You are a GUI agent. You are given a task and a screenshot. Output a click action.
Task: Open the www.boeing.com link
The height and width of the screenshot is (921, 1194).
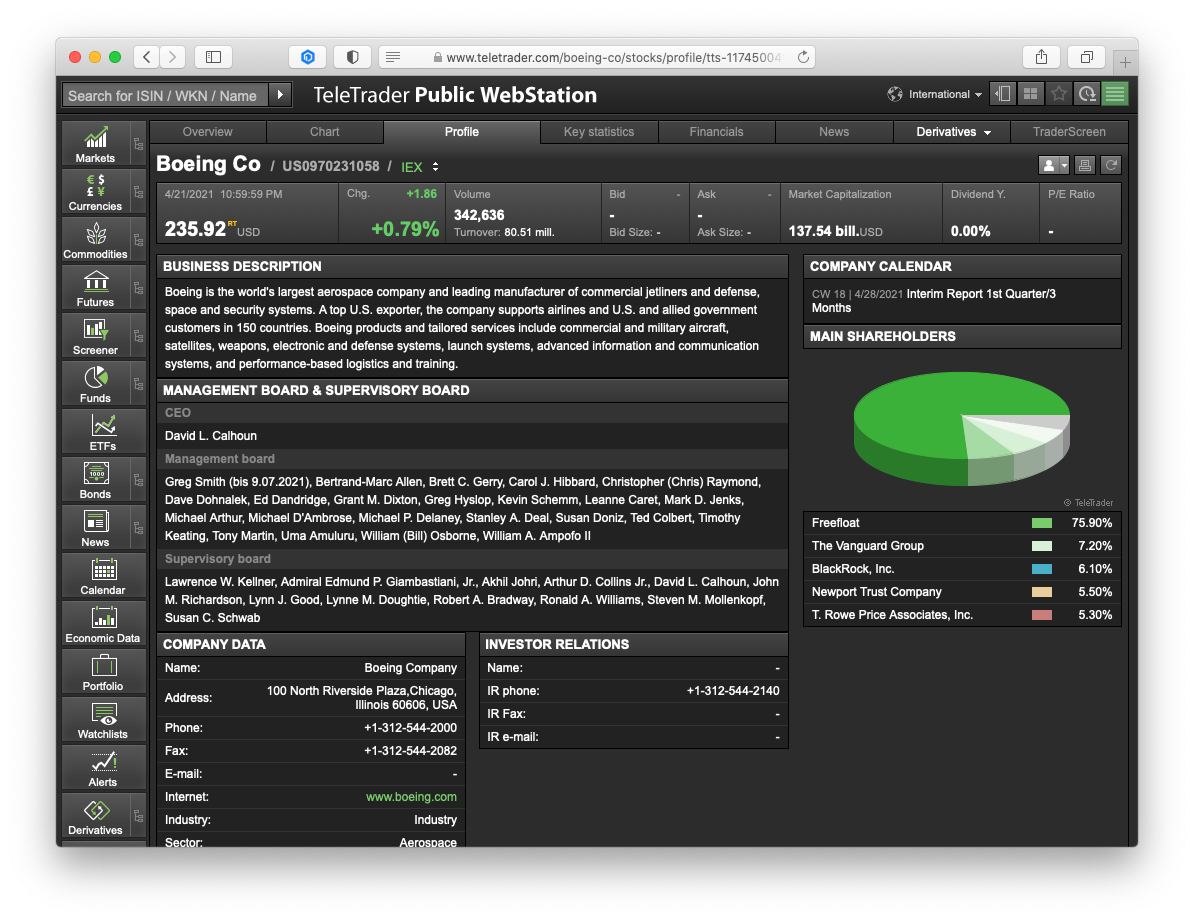pyautogui.click(x=411, y=797)
